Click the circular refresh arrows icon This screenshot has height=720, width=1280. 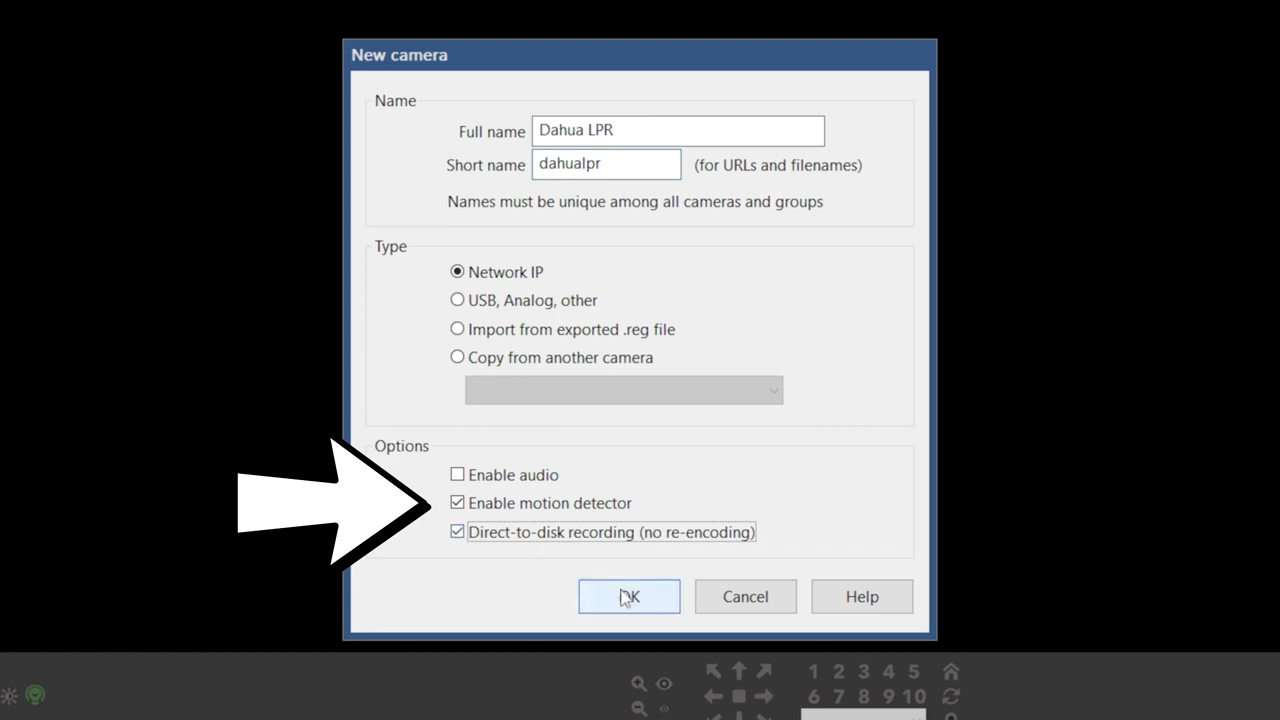point(951,697)
